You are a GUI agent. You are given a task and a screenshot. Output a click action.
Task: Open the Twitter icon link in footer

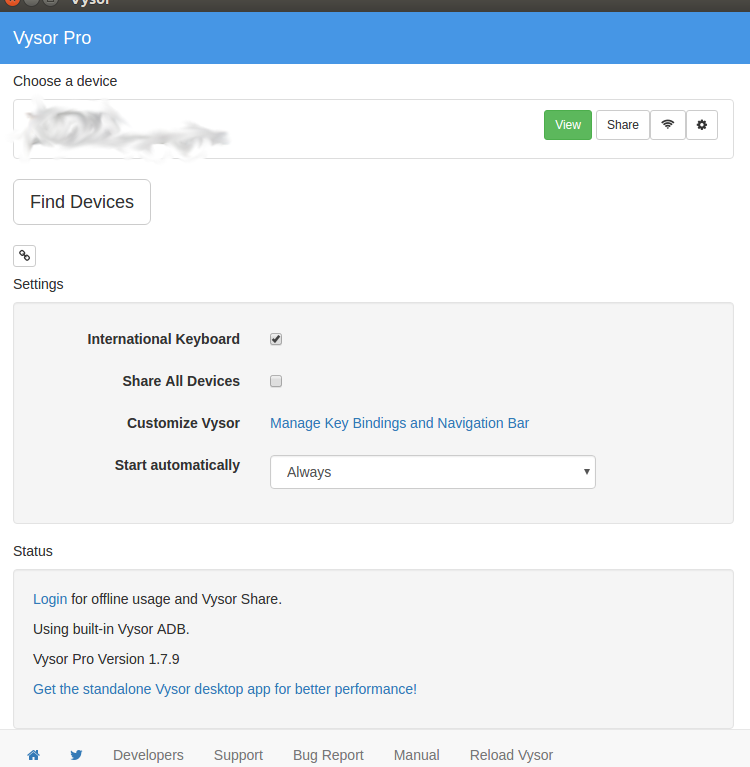pos(76,755)
